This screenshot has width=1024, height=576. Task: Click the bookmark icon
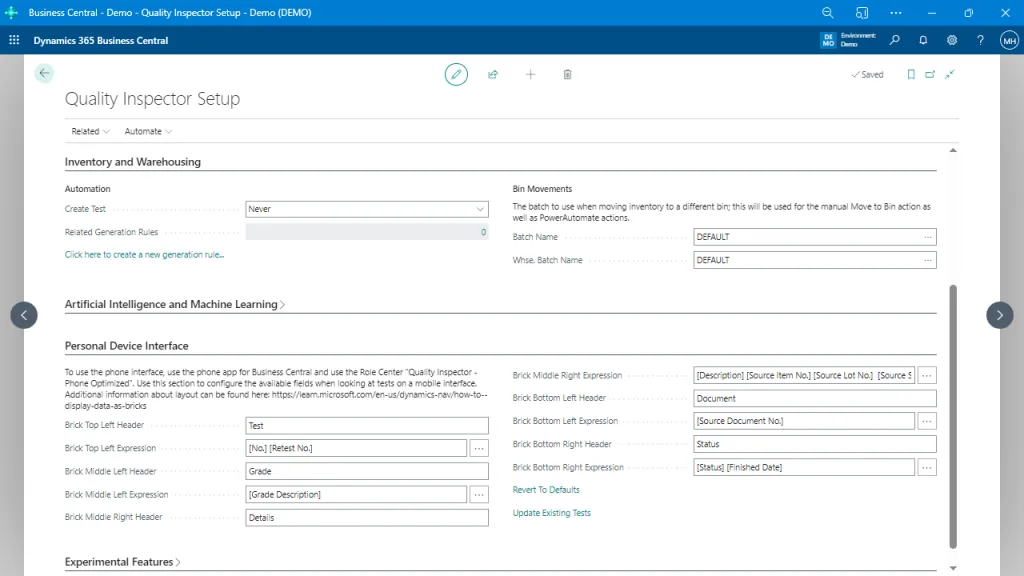pos(910,74)
